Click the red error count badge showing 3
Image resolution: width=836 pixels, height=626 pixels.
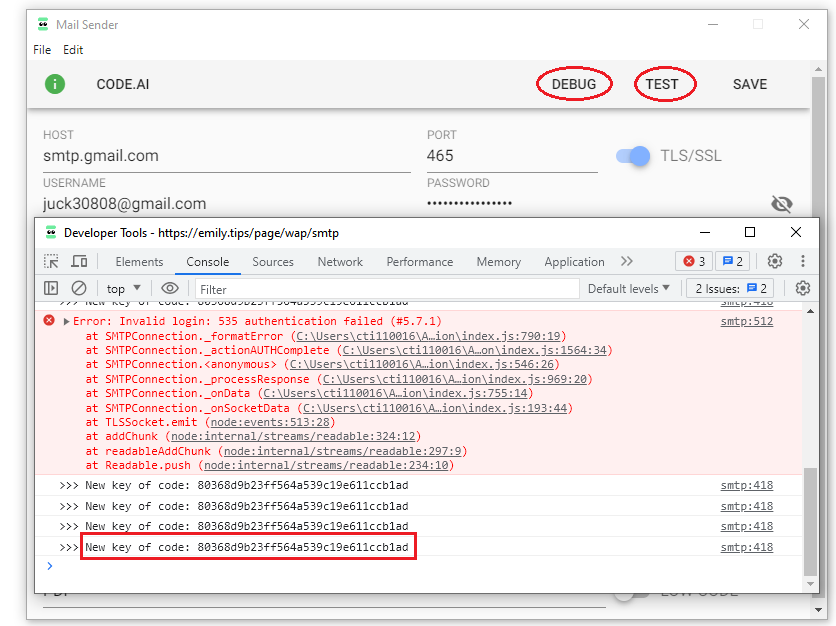(x=694, y=261)
